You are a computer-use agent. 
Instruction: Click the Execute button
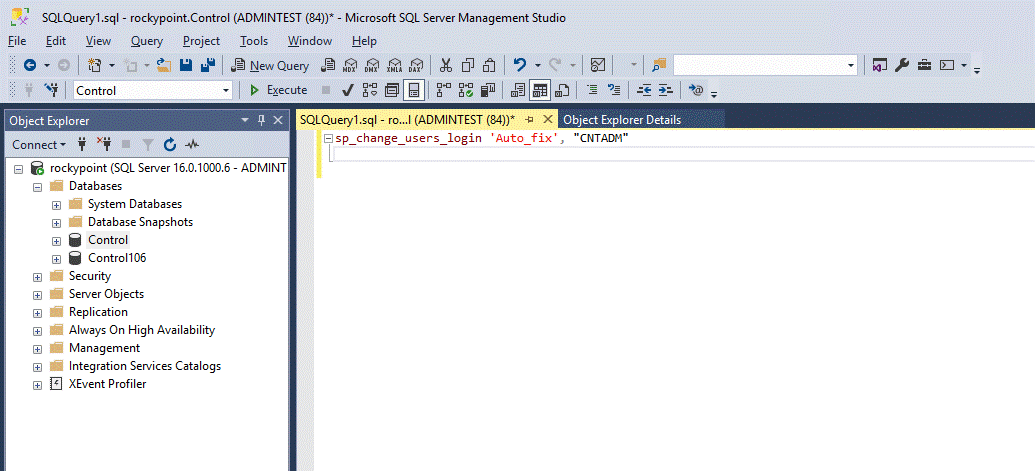point(278,90)
